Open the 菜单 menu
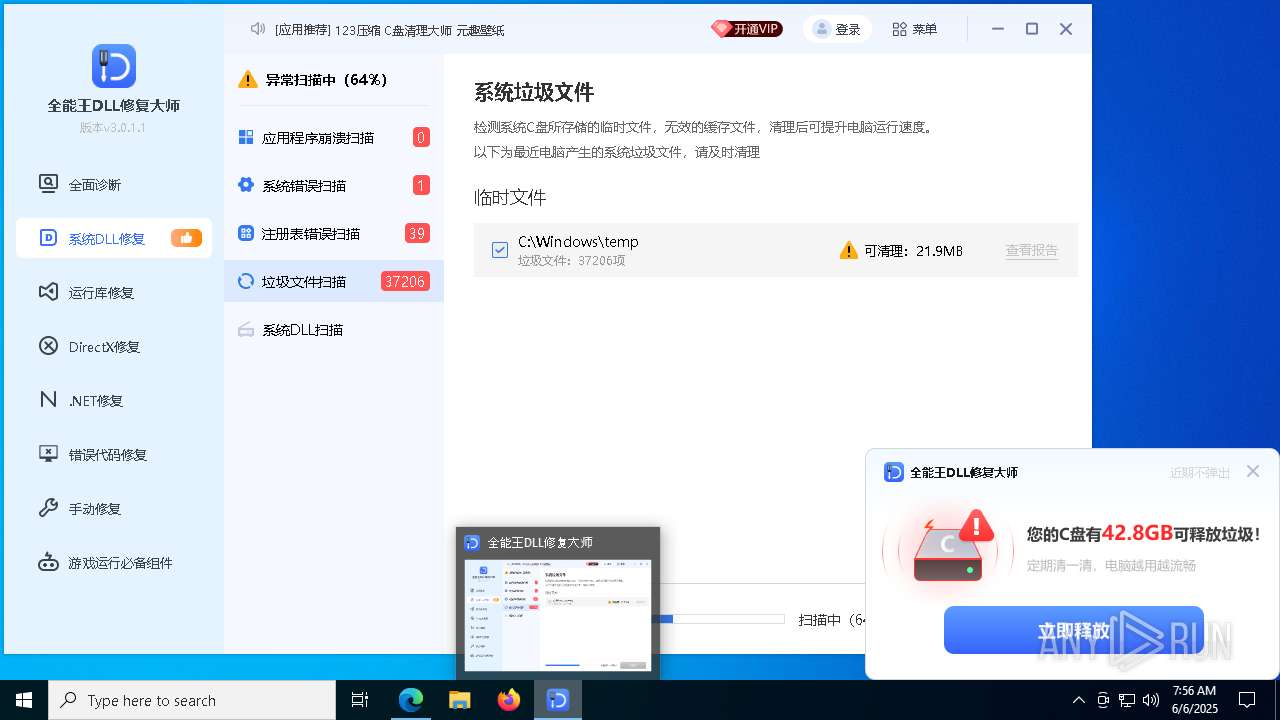 coord(915,29)
